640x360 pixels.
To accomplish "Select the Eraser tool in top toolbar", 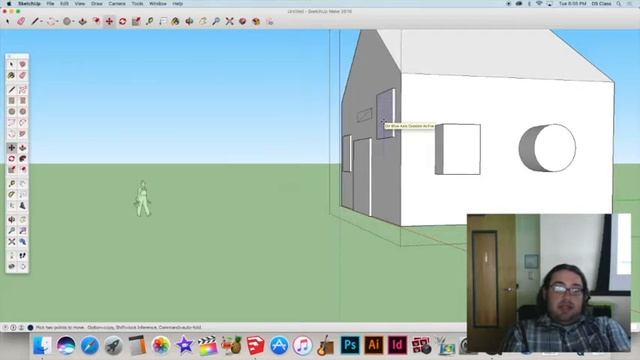I will 21,21.
